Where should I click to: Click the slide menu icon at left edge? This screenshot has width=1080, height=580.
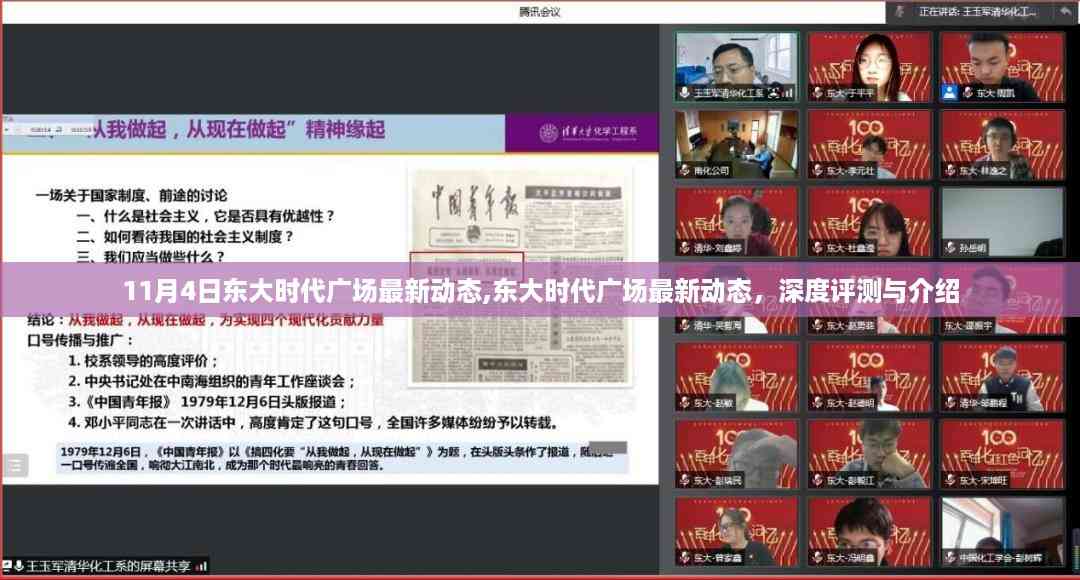click(14, 464)
